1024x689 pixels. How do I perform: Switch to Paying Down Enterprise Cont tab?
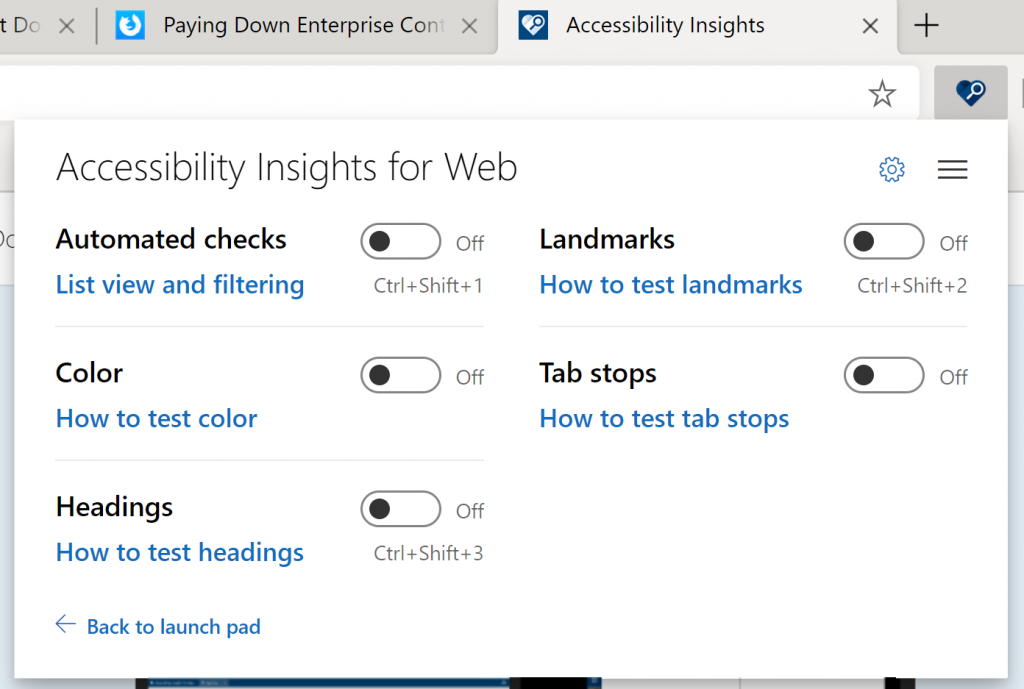297,26
